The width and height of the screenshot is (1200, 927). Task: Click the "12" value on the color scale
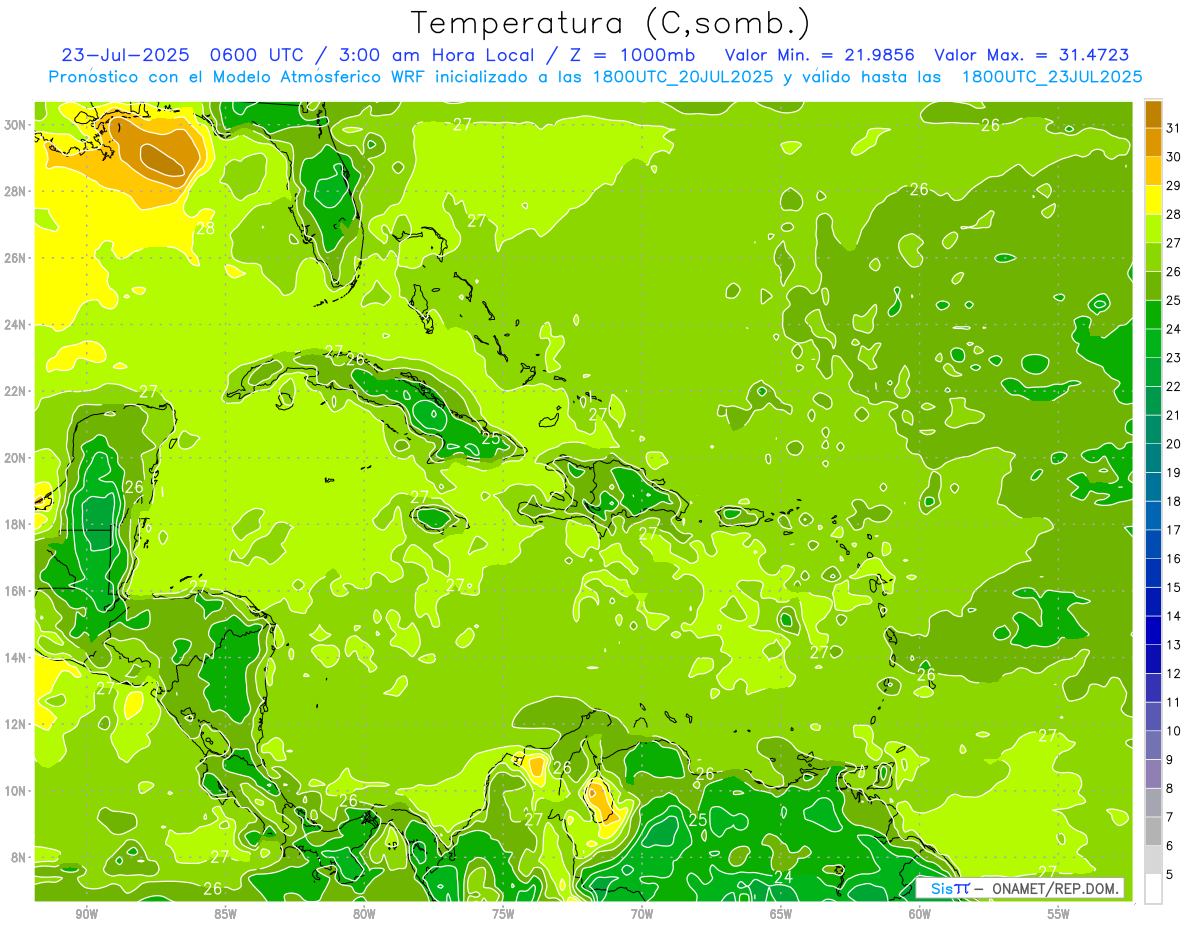click(1173, 673)
